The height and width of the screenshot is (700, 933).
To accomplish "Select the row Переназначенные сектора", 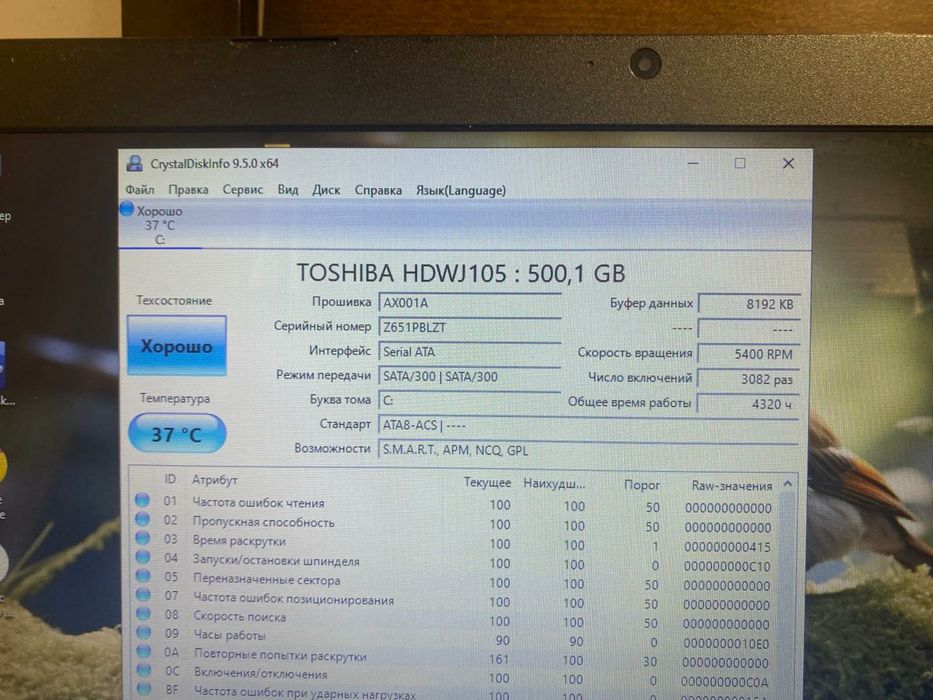I will (x=455, y=582).
